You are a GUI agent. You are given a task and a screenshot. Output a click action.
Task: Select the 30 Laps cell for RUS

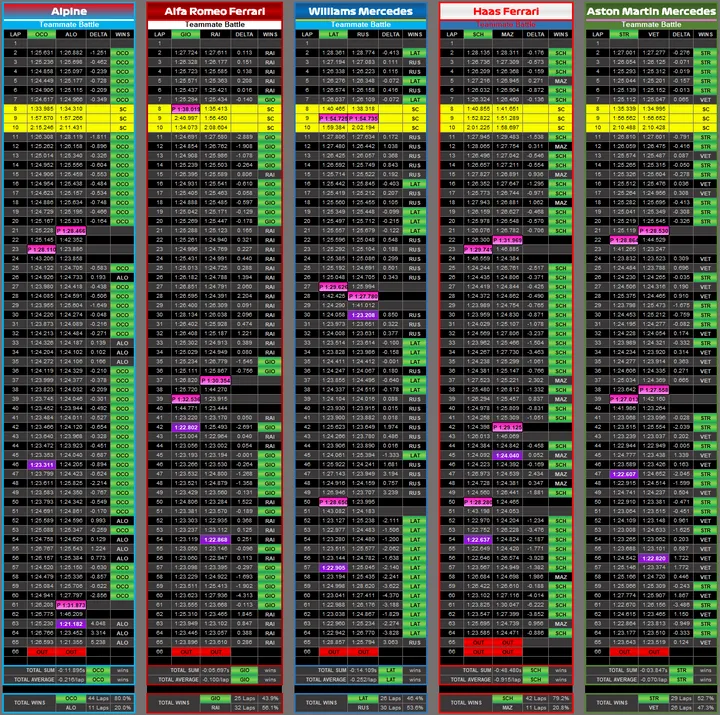(390, 708)
